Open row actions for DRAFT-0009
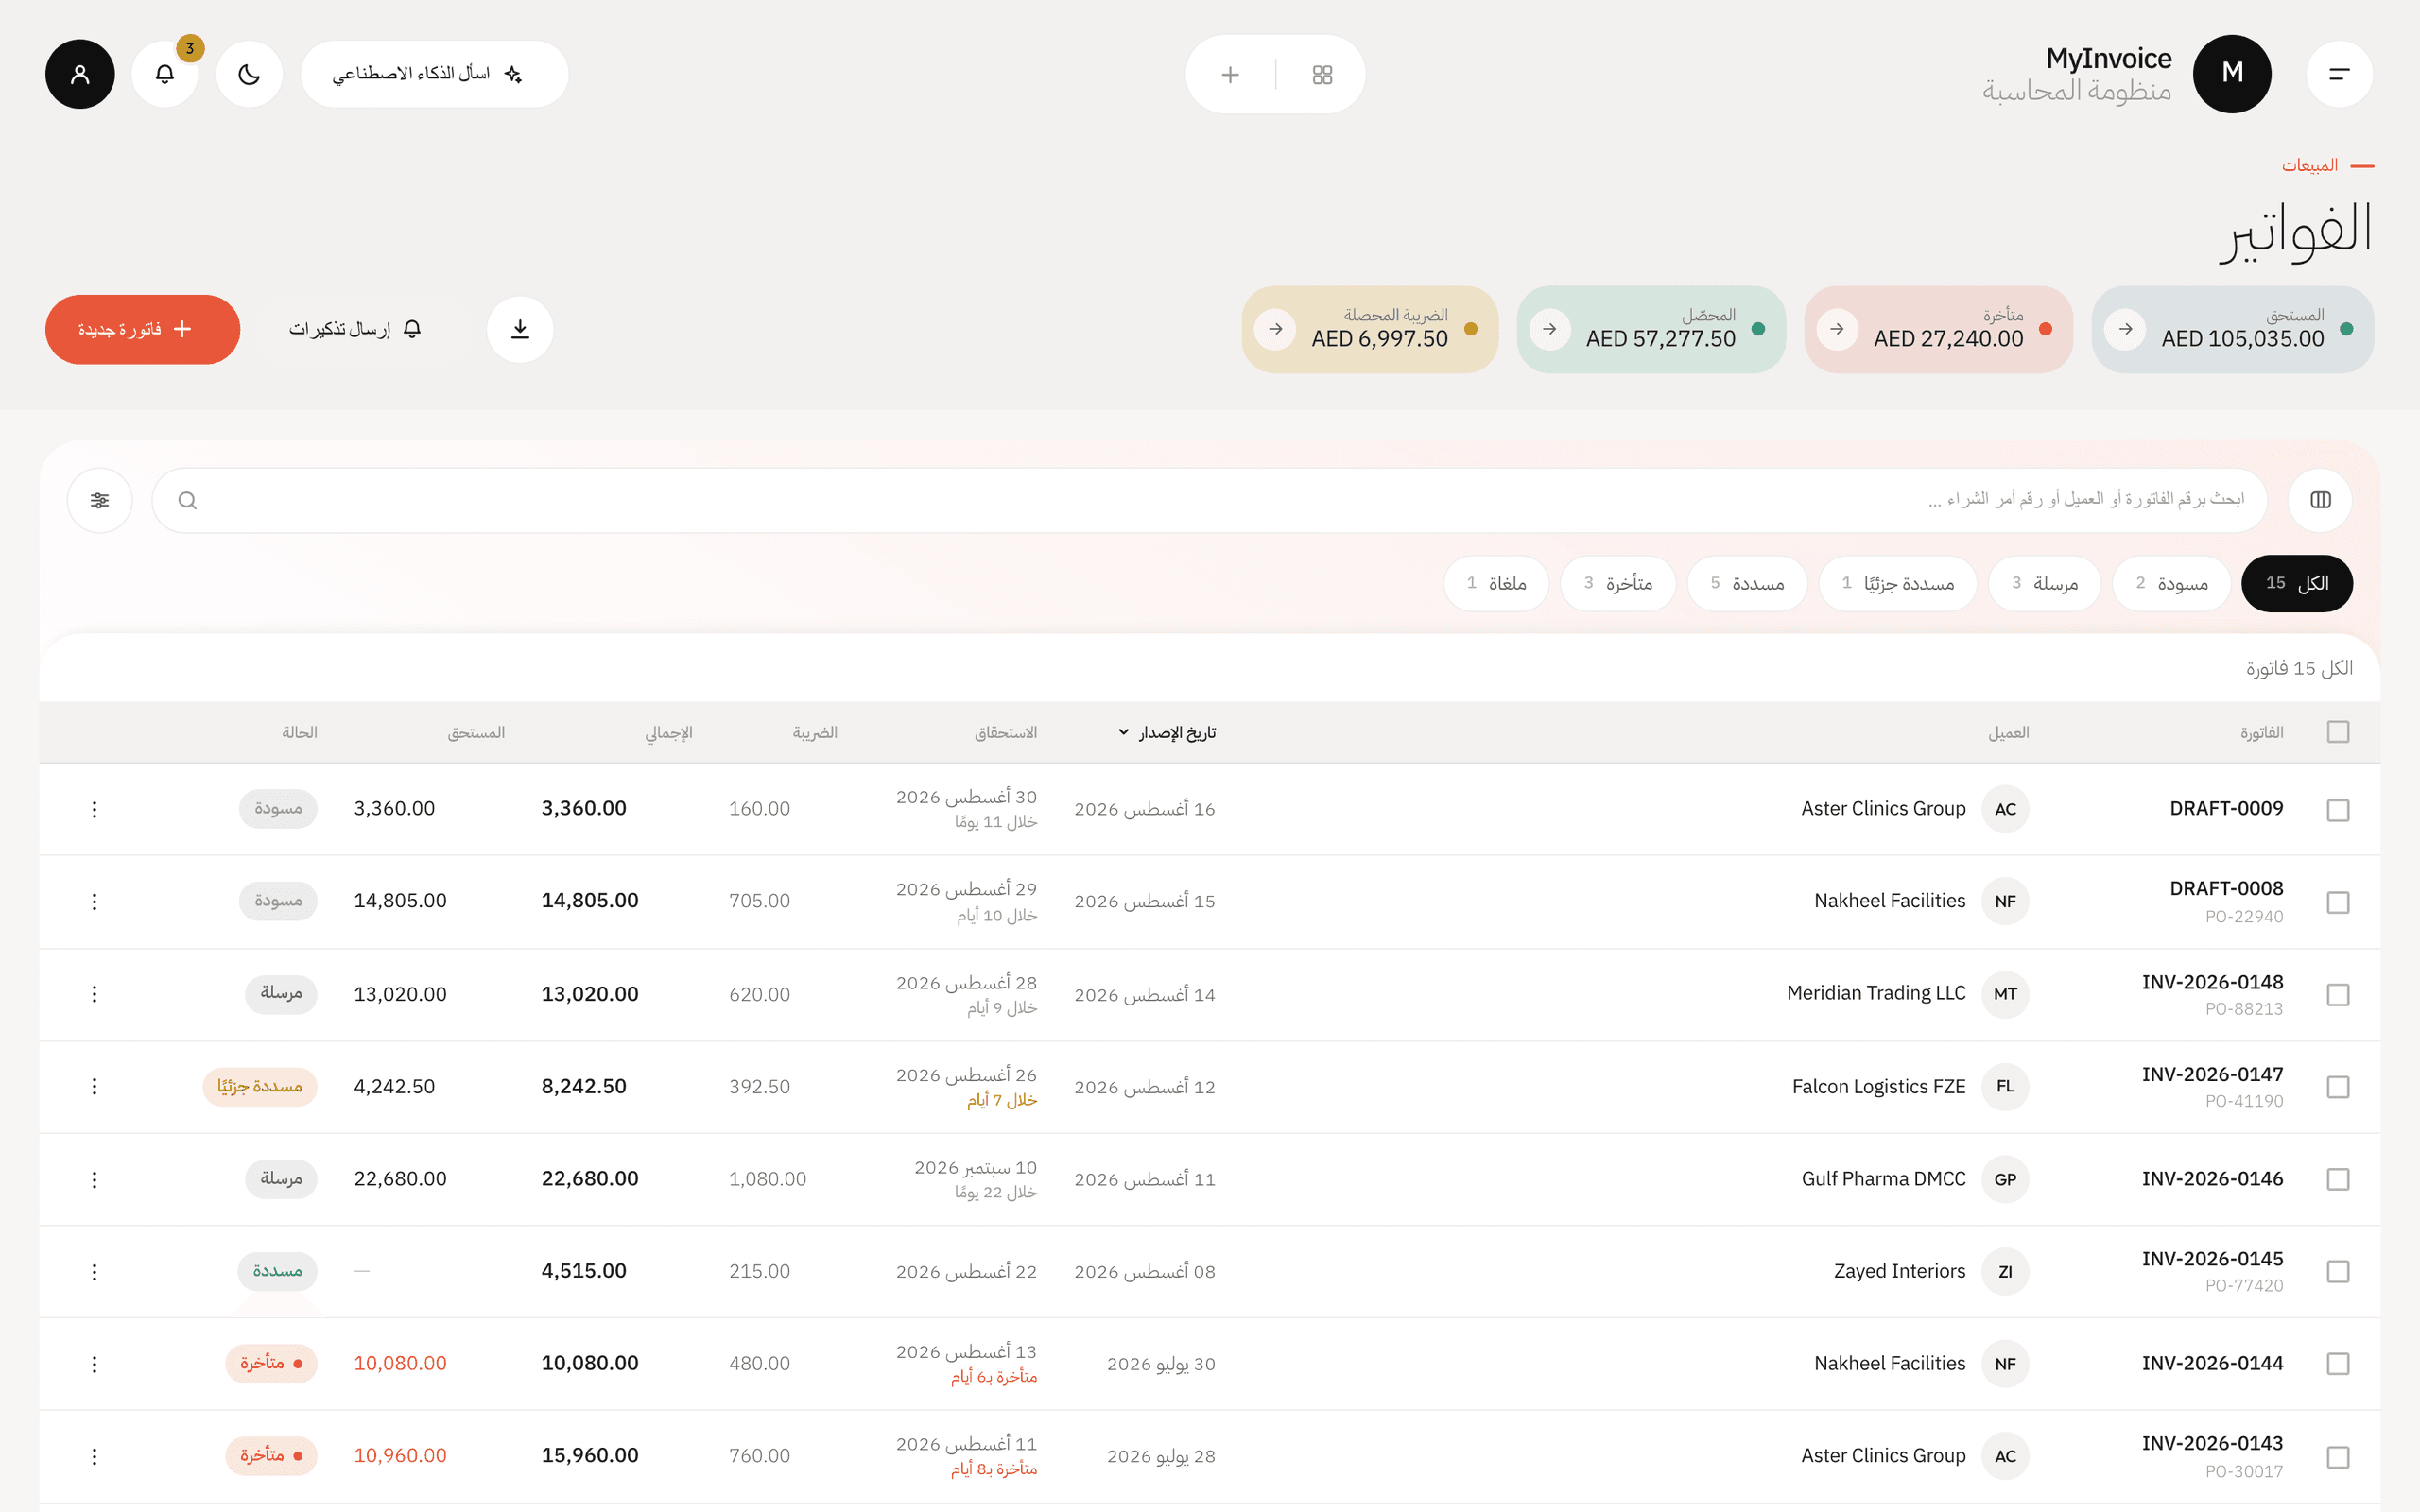Screen dimensions: 2420x1512 (x=94, y=809)
